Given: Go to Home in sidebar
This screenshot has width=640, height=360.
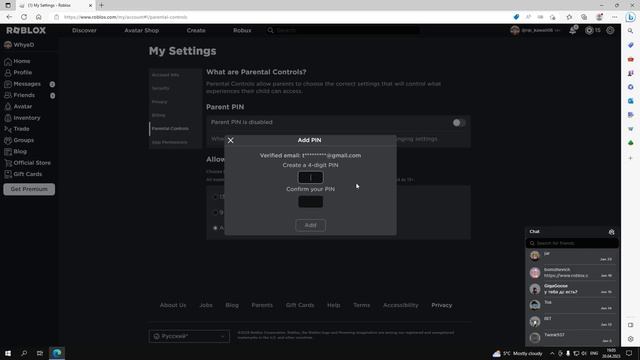Looking at the screenshot, I should [17, 61].
